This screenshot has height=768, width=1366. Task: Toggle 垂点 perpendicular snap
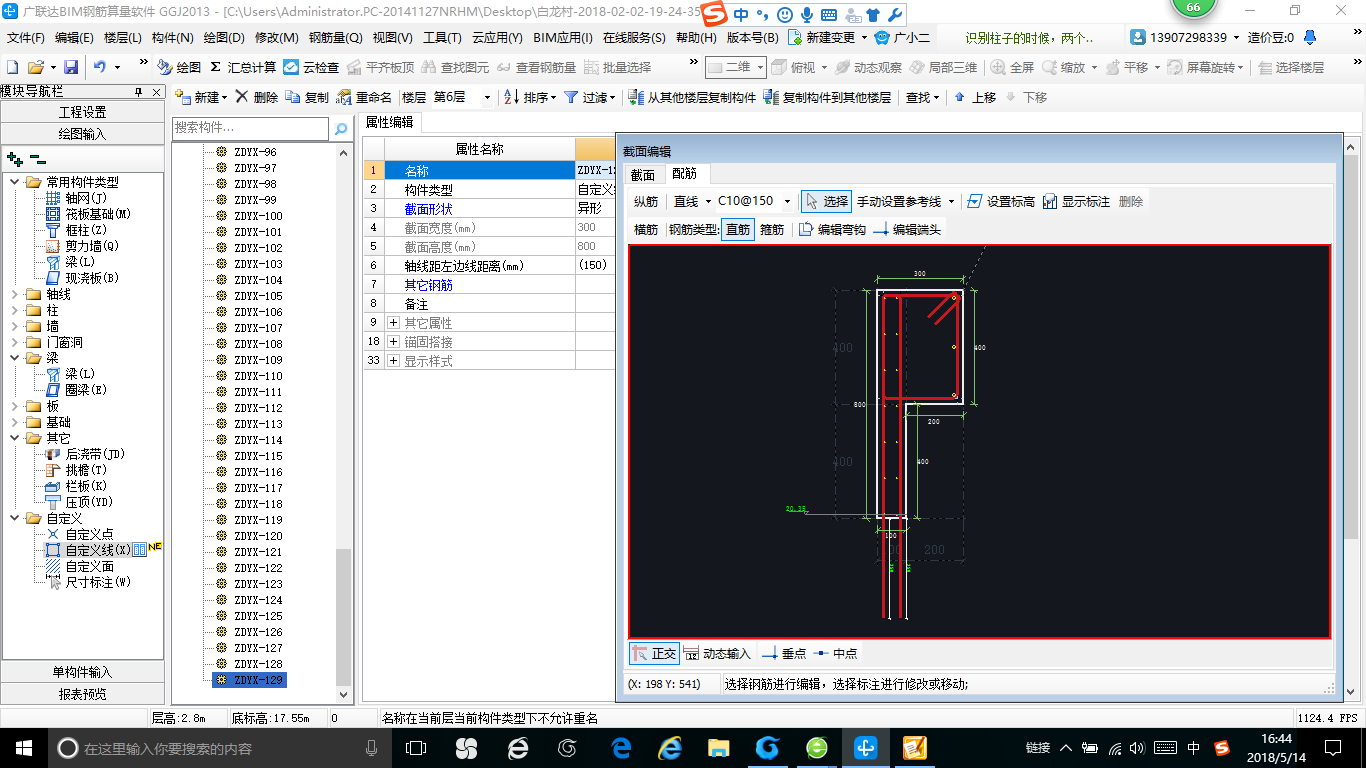click(x=784, y=653)
